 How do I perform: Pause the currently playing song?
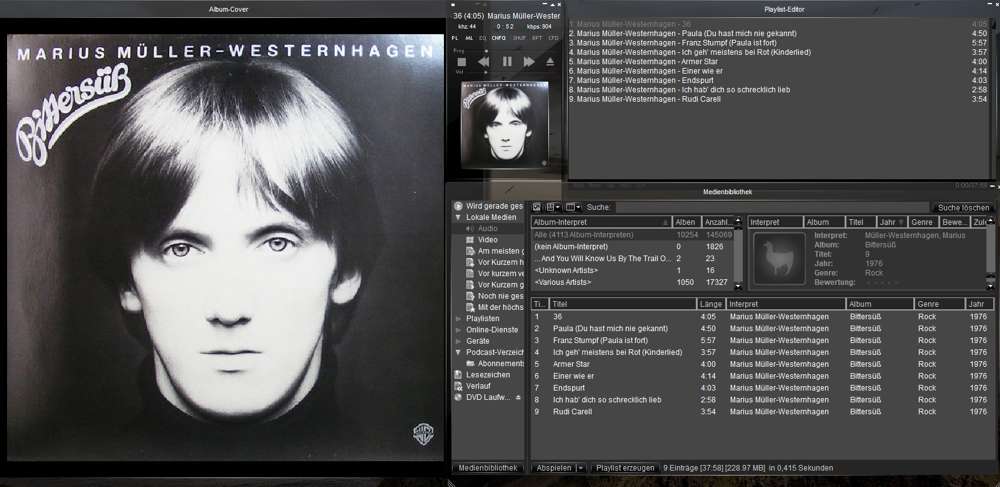pos(506,62)
